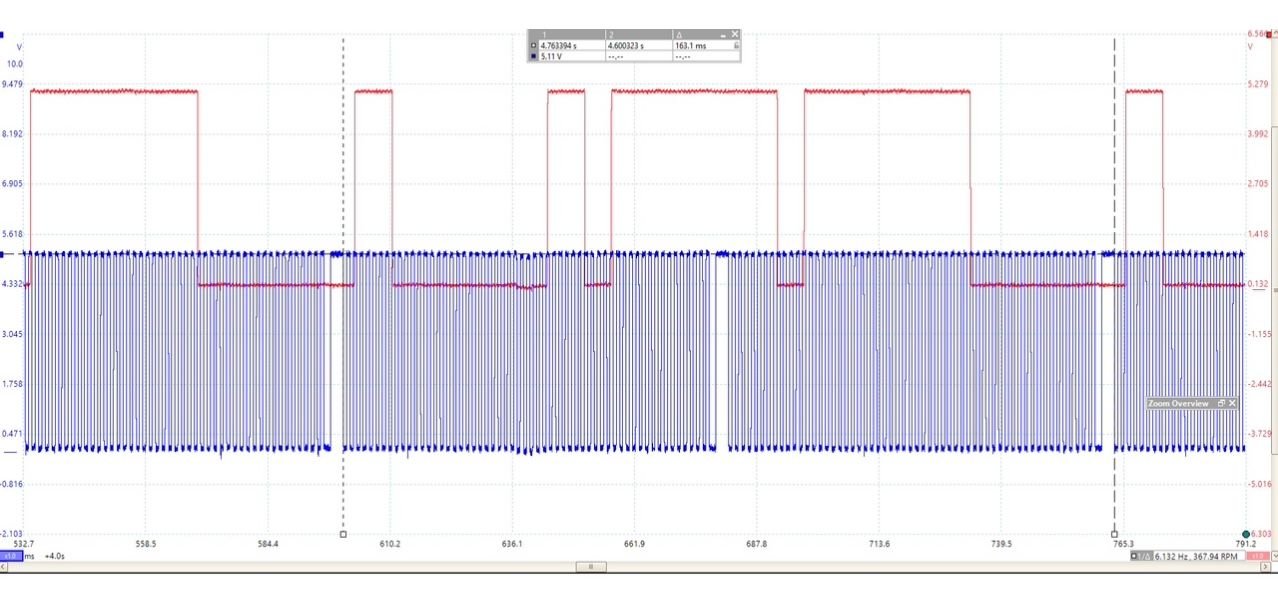Close the Zoom Overview panel
This screenshot has height=594, width=1278.
1232,403
